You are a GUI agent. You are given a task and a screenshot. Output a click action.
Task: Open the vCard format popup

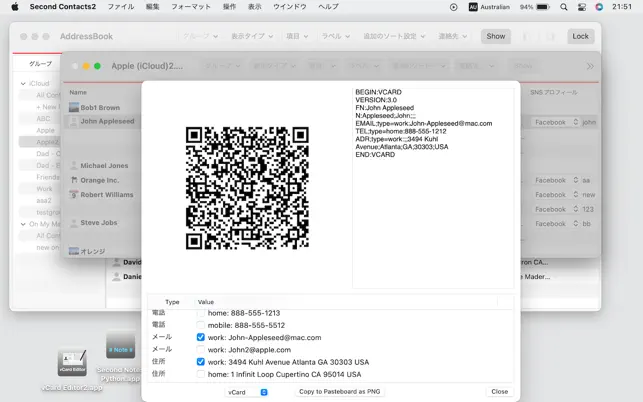(247, 392)
